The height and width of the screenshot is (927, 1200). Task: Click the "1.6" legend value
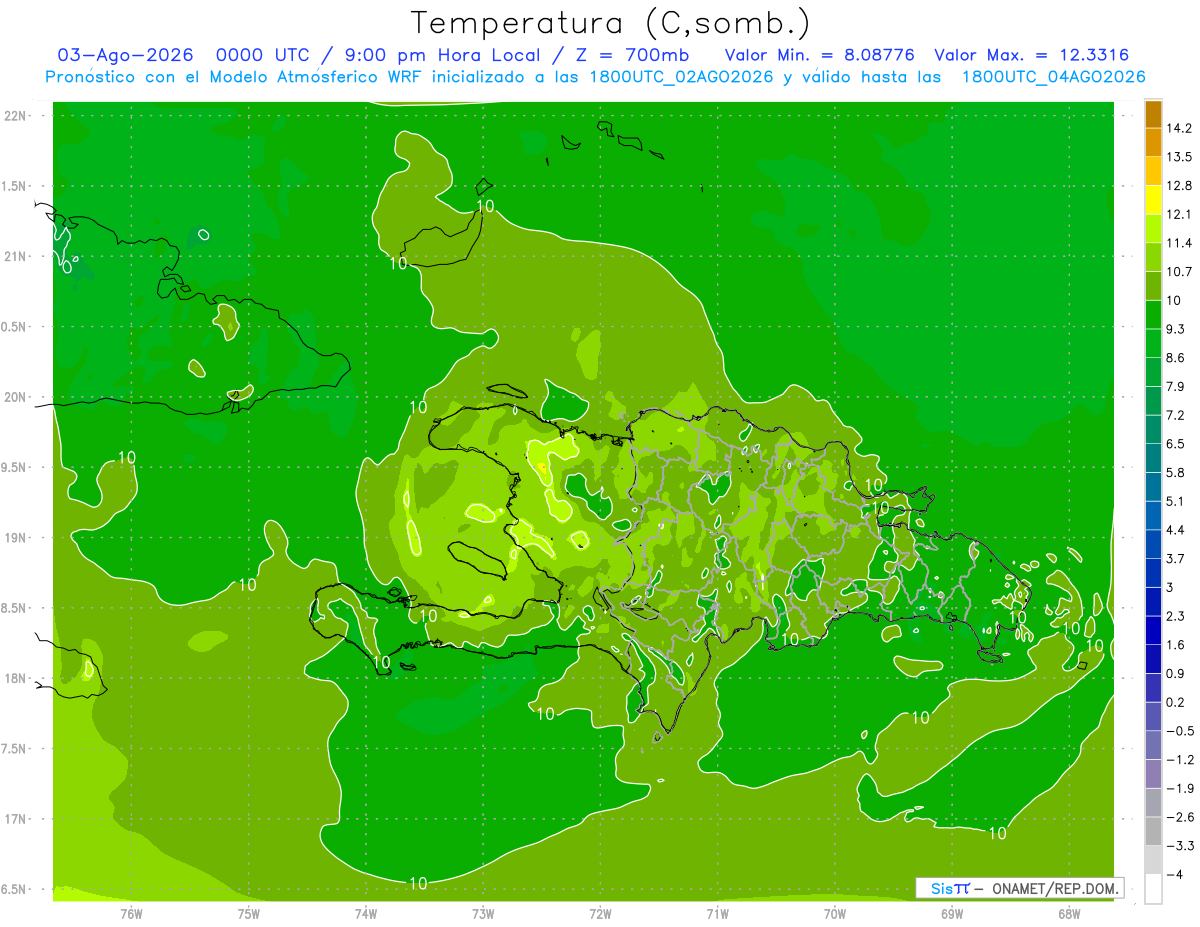(x=1175, y=645)
